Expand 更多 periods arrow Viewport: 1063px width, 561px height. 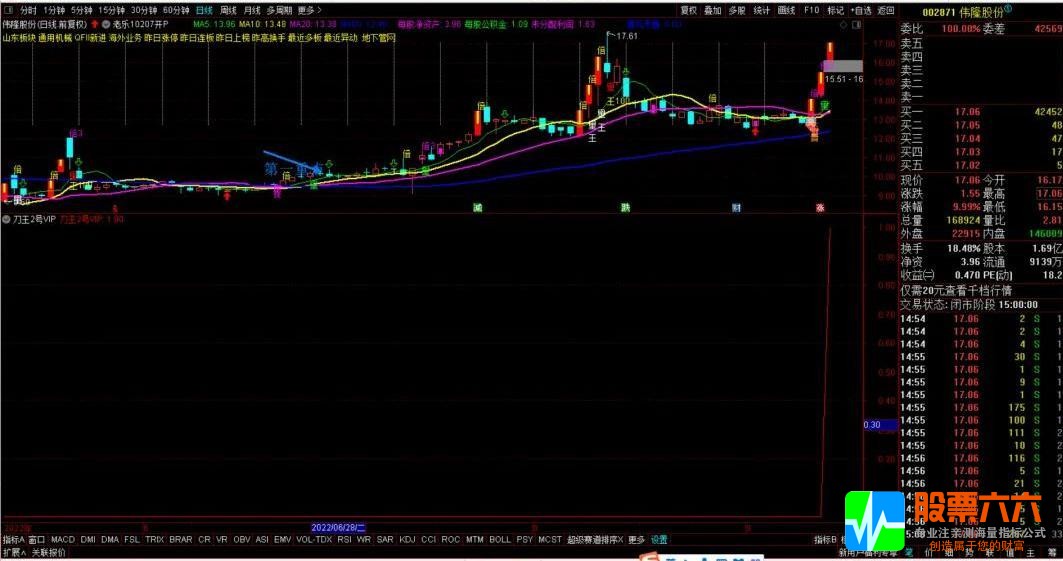[x=310, y=10]
